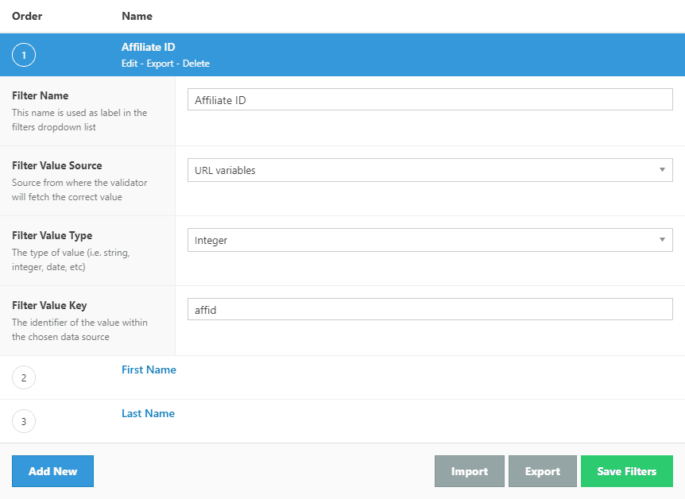Click the order number 2 circle icon

point(24,377)
